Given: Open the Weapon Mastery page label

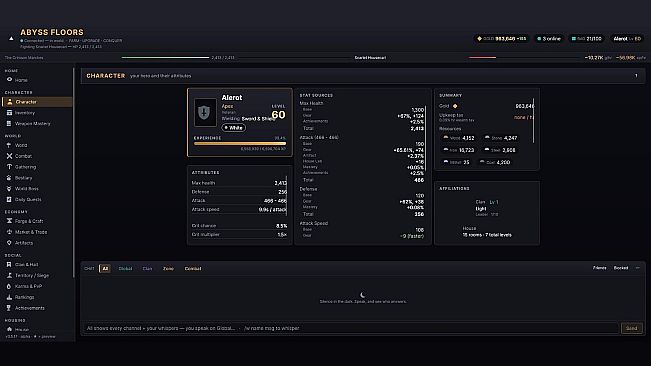Looking at the screenshot, I should (x=33, y=124).
